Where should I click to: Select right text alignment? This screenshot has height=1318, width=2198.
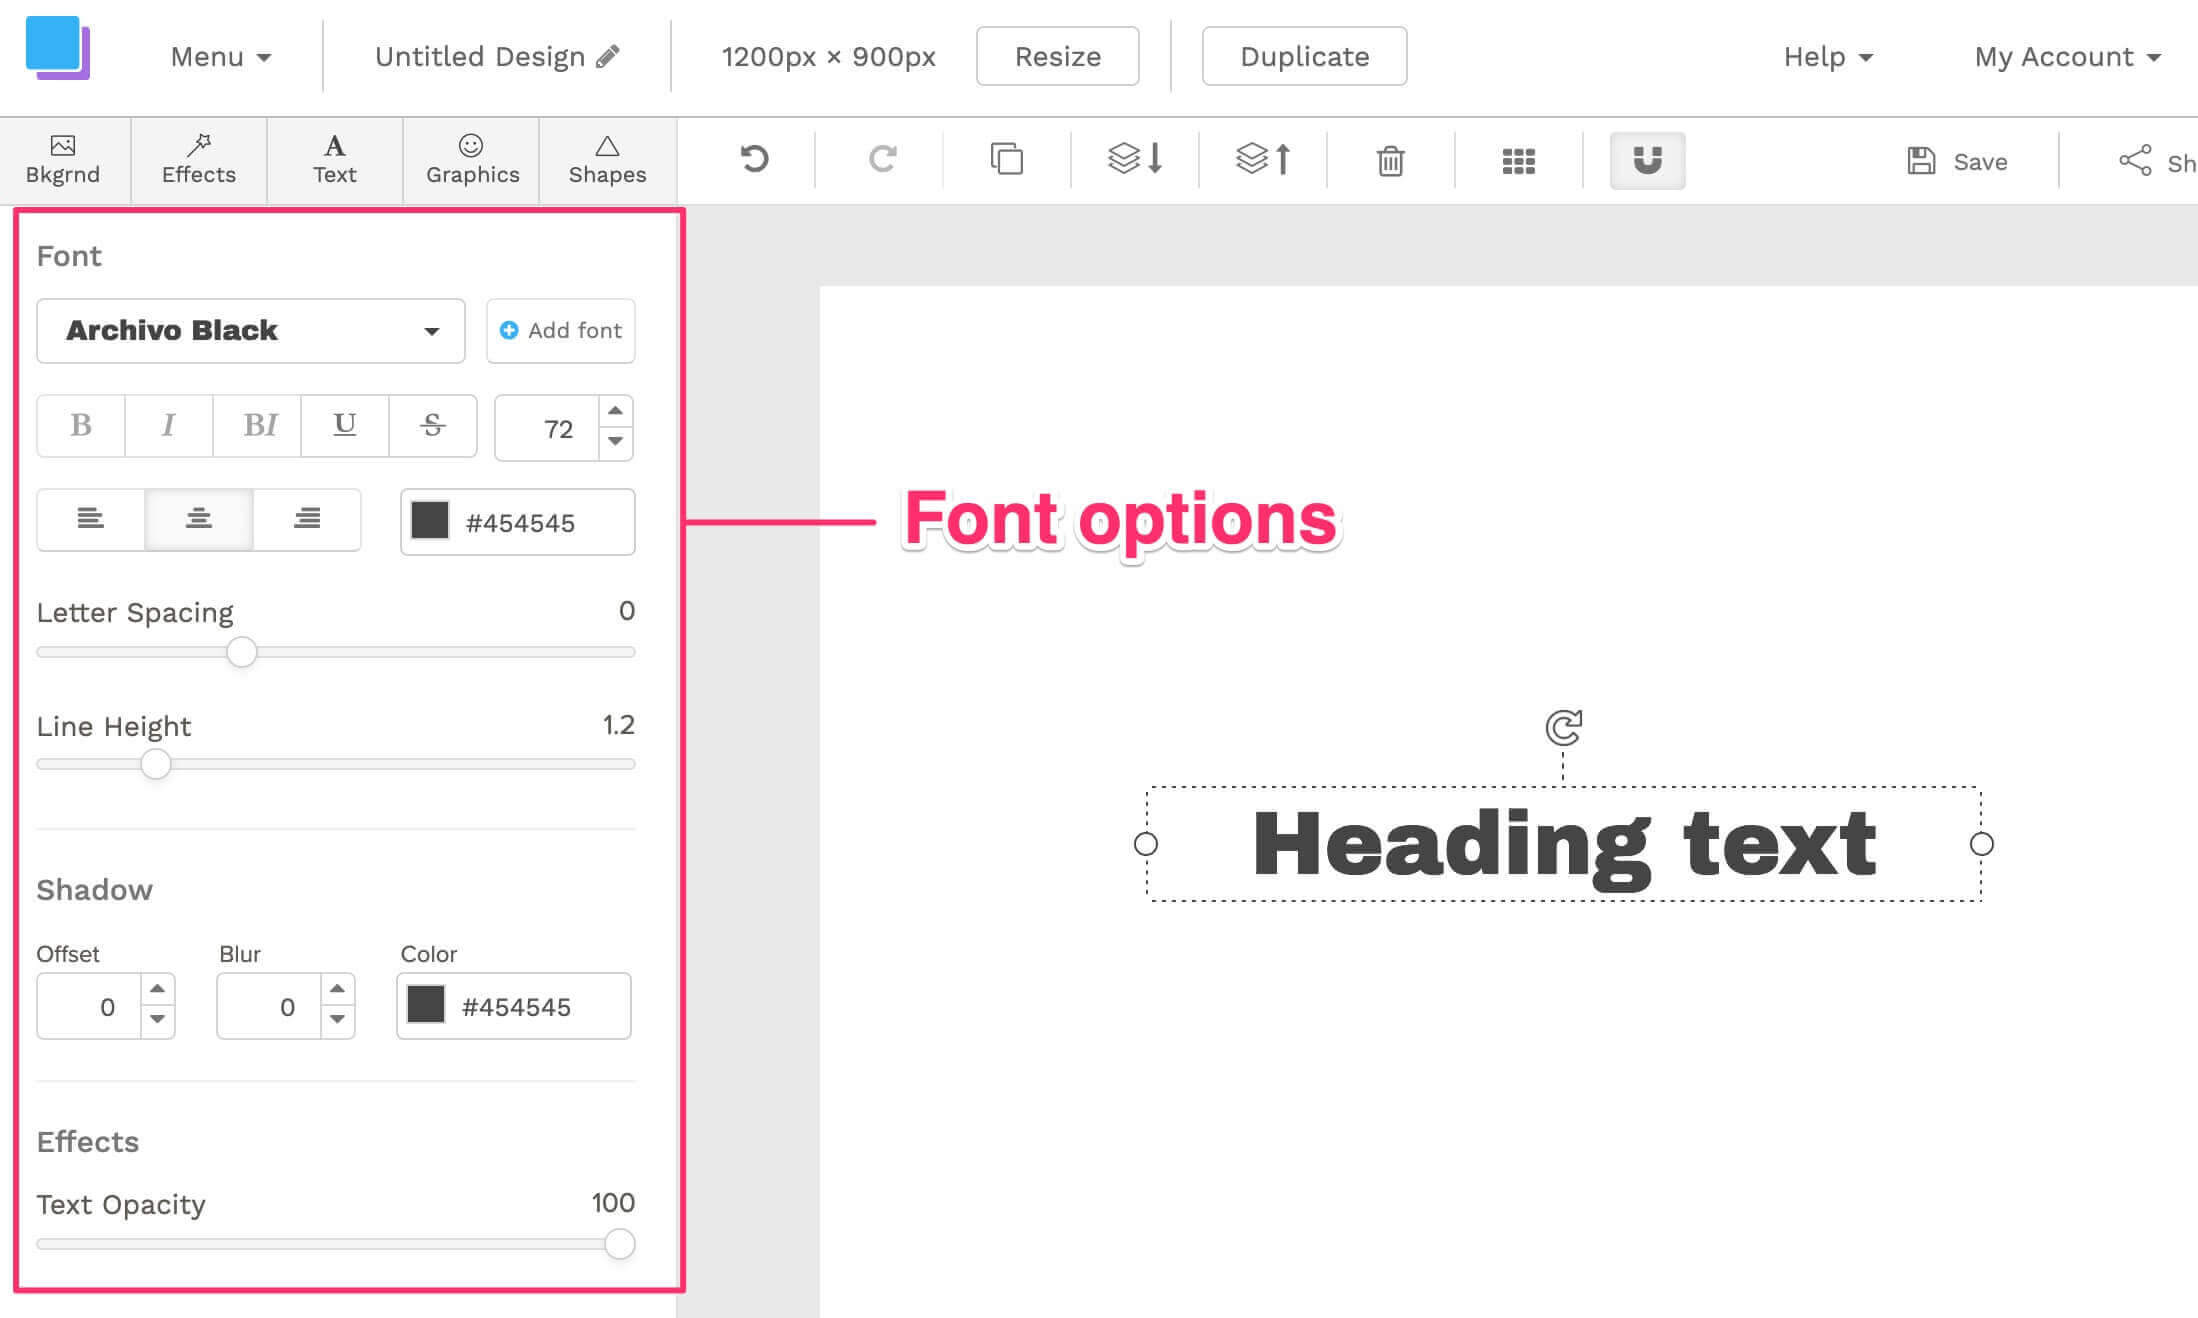[307, 519]
